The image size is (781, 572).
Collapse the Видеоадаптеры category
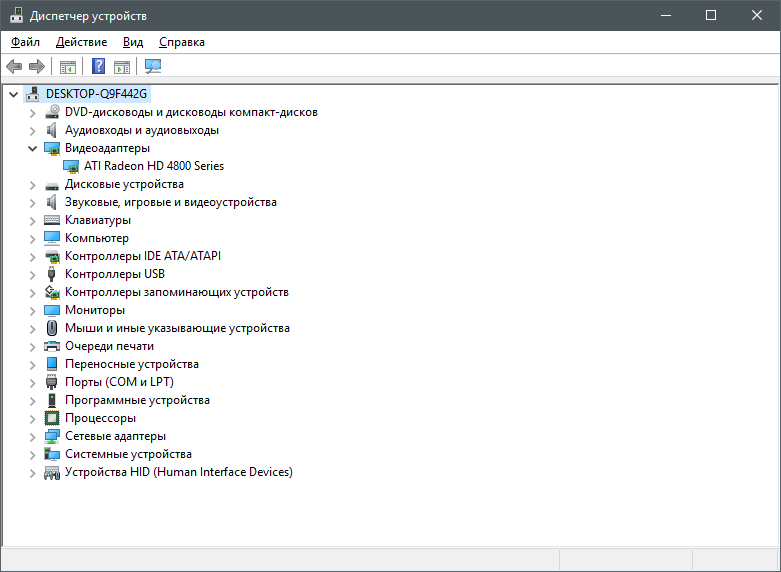coord(33,148)
